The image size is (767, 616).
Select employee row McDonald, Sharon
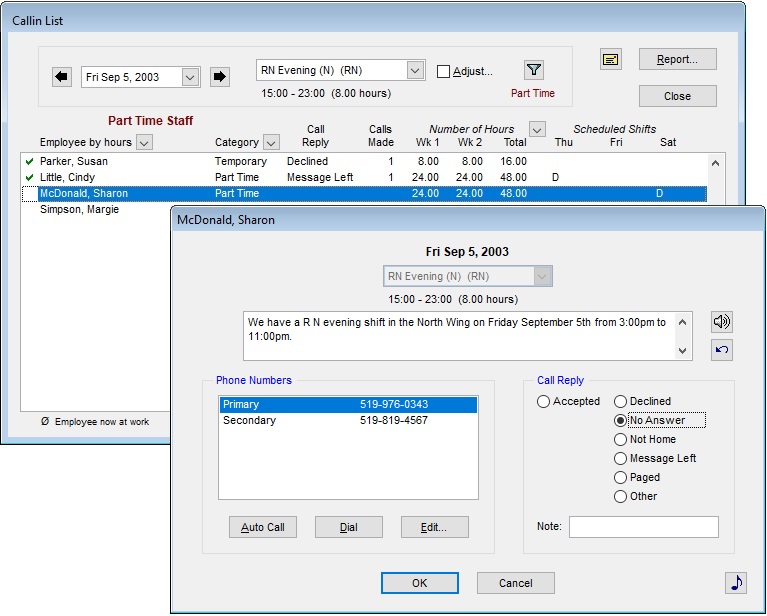364,193
